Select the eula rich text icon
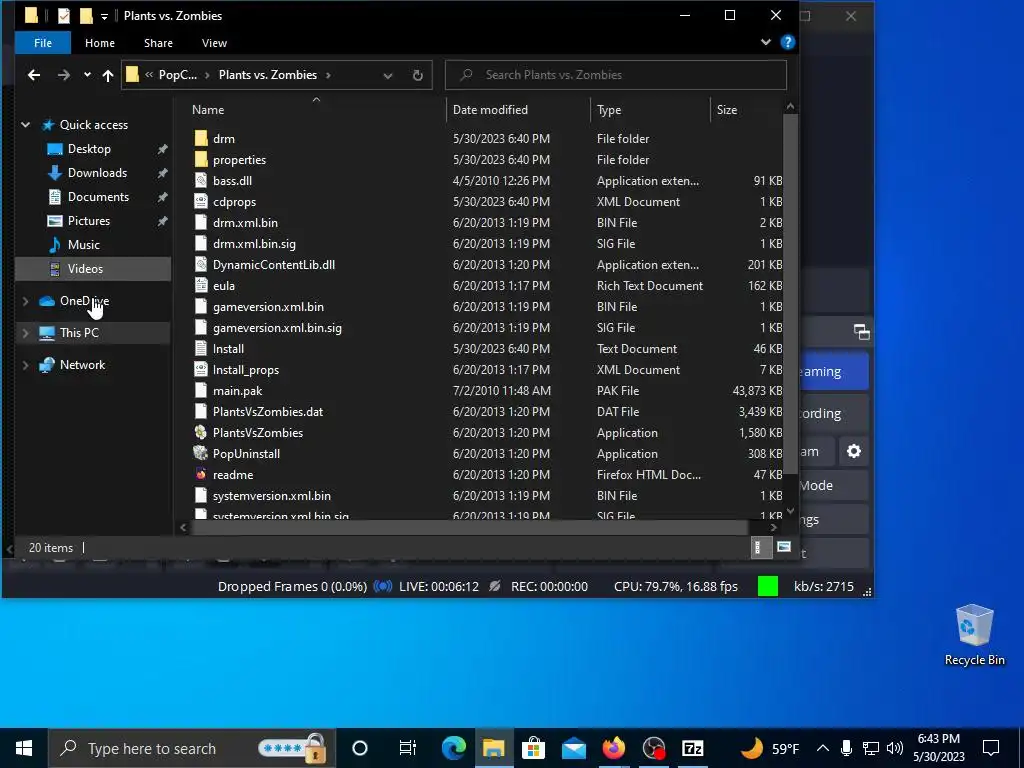1024x768 pixels. [201, 285]
